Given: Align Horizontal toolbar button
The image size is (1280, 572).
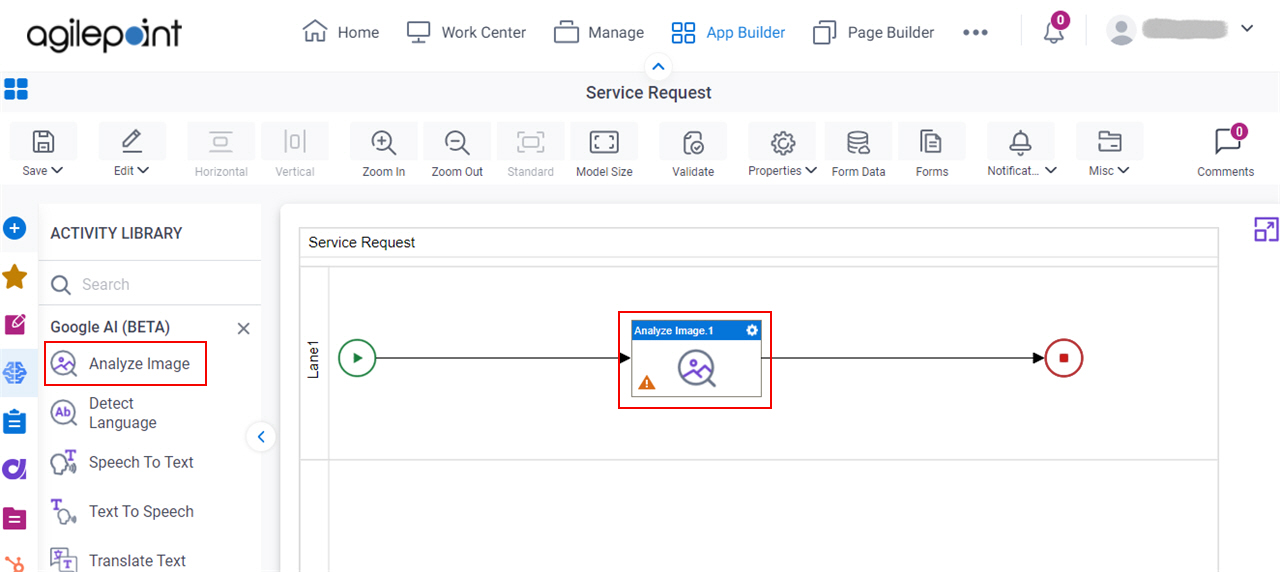Looking at the screenshot, I should [x=221, y=153].
